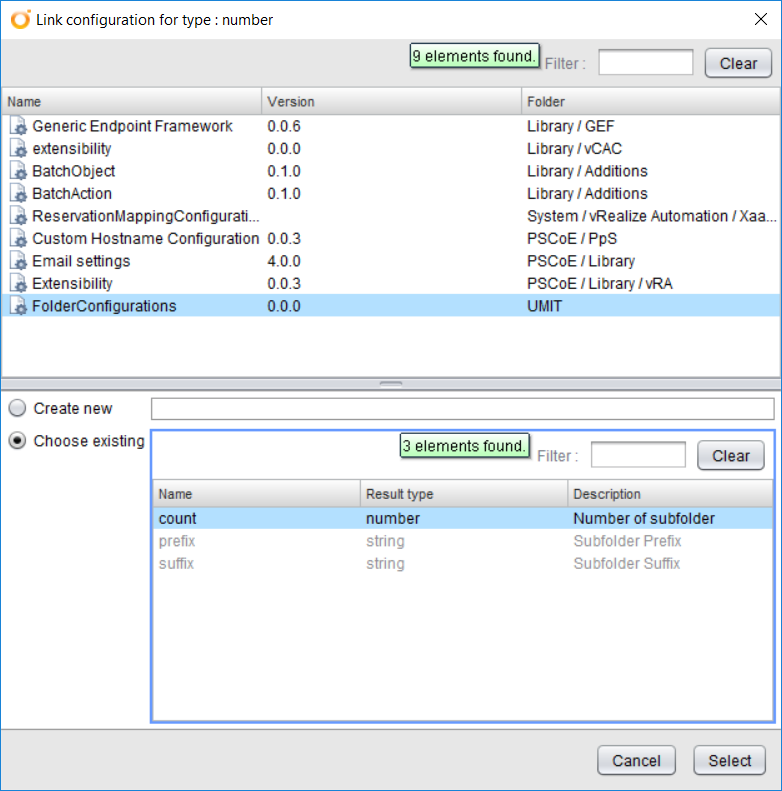
Task: Click the extensibility configuration icon in vCAC
Action: [18, 149]
